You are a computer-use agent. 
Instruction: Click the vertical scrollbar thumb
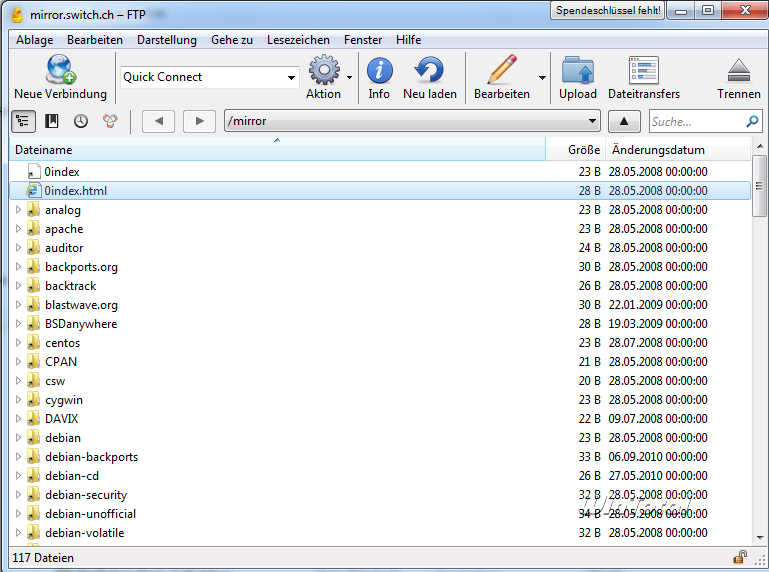tap(759, 185)
